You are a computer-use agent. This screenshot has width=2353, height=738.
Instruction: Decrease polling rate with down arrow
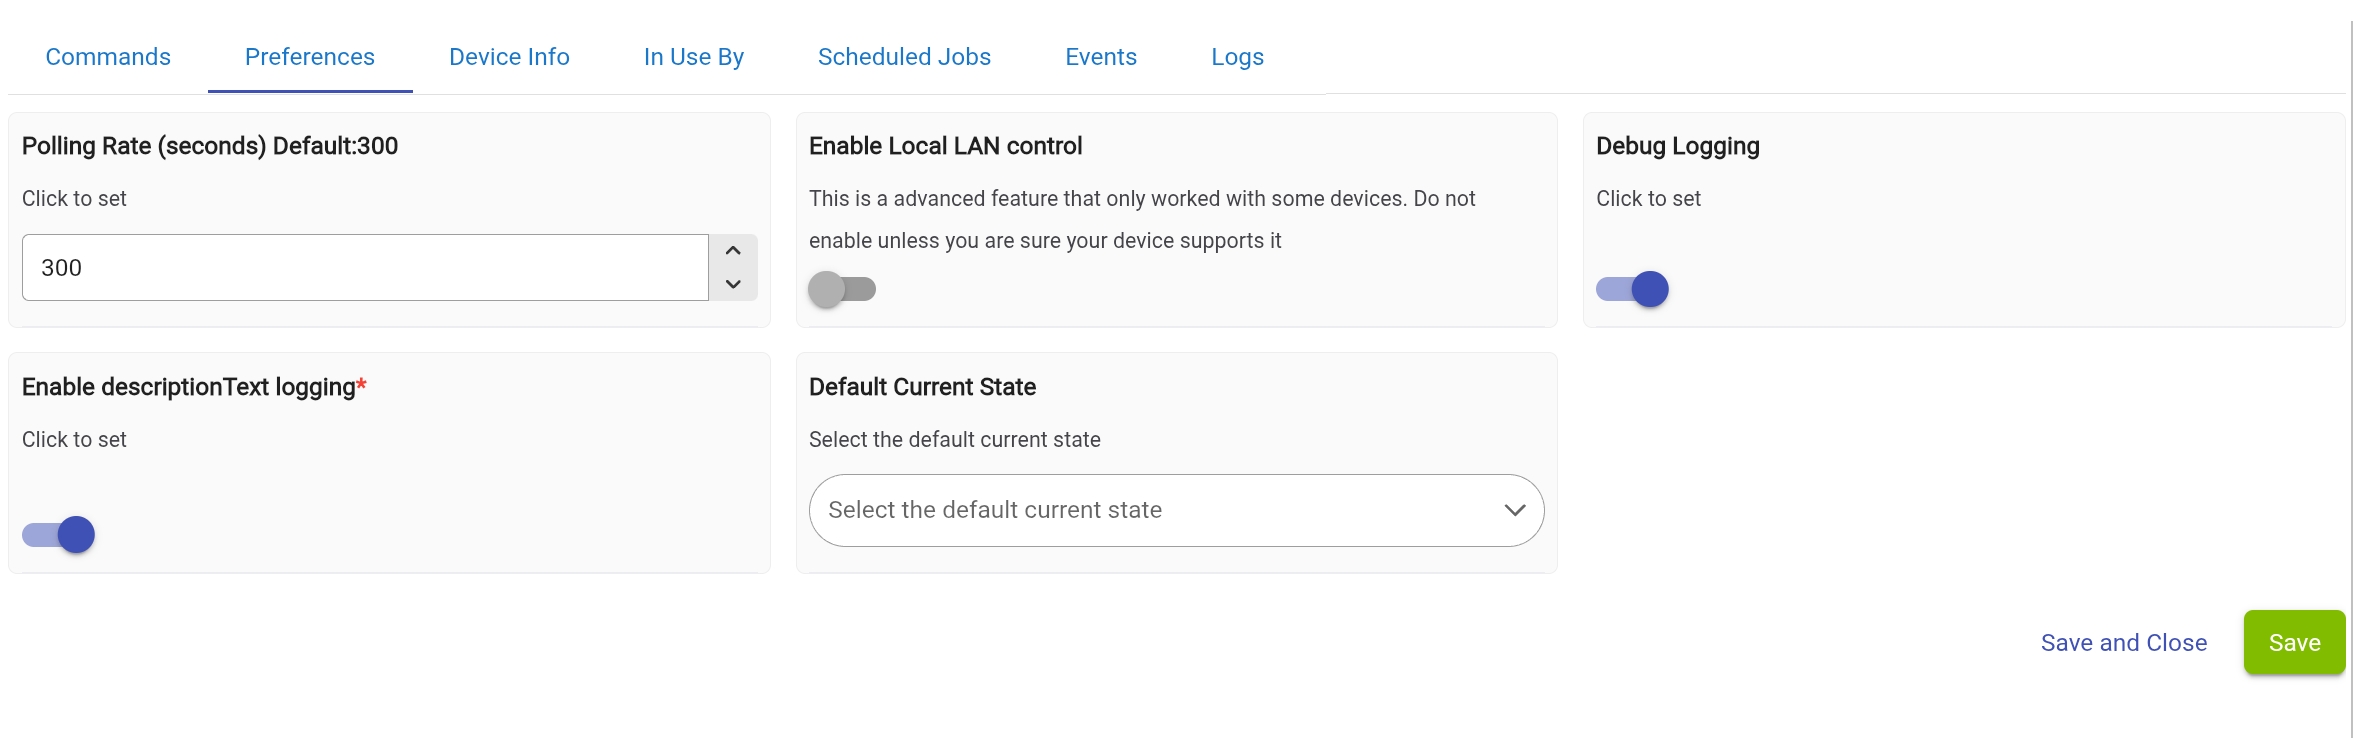[733, 284]
